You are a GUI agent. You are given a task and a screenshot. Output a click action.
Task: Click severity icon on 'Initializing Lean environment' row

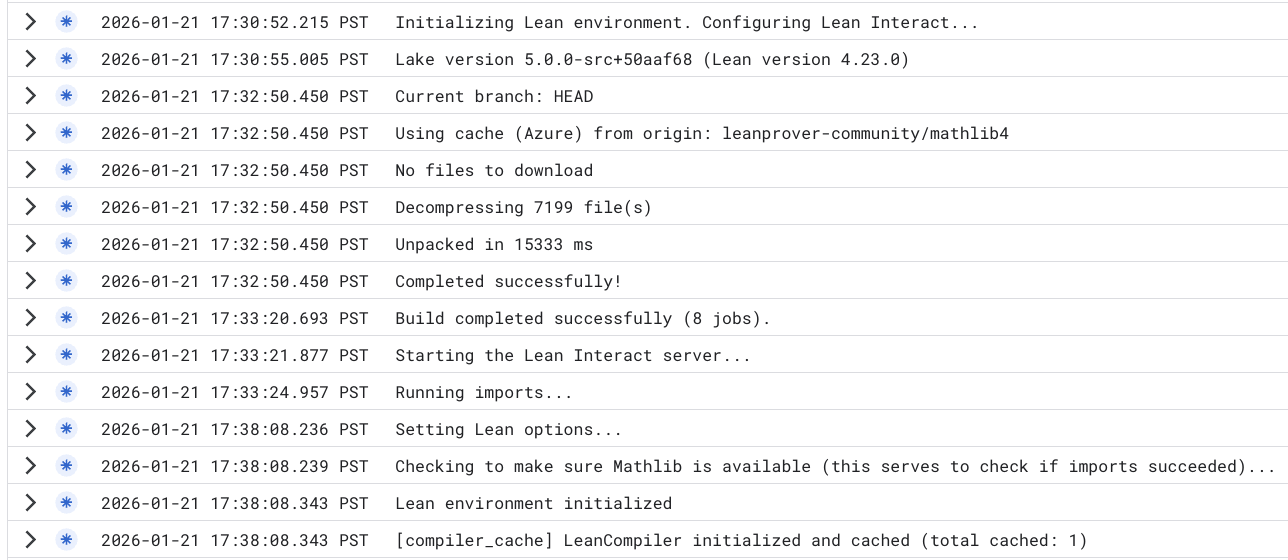coord(66,22)
